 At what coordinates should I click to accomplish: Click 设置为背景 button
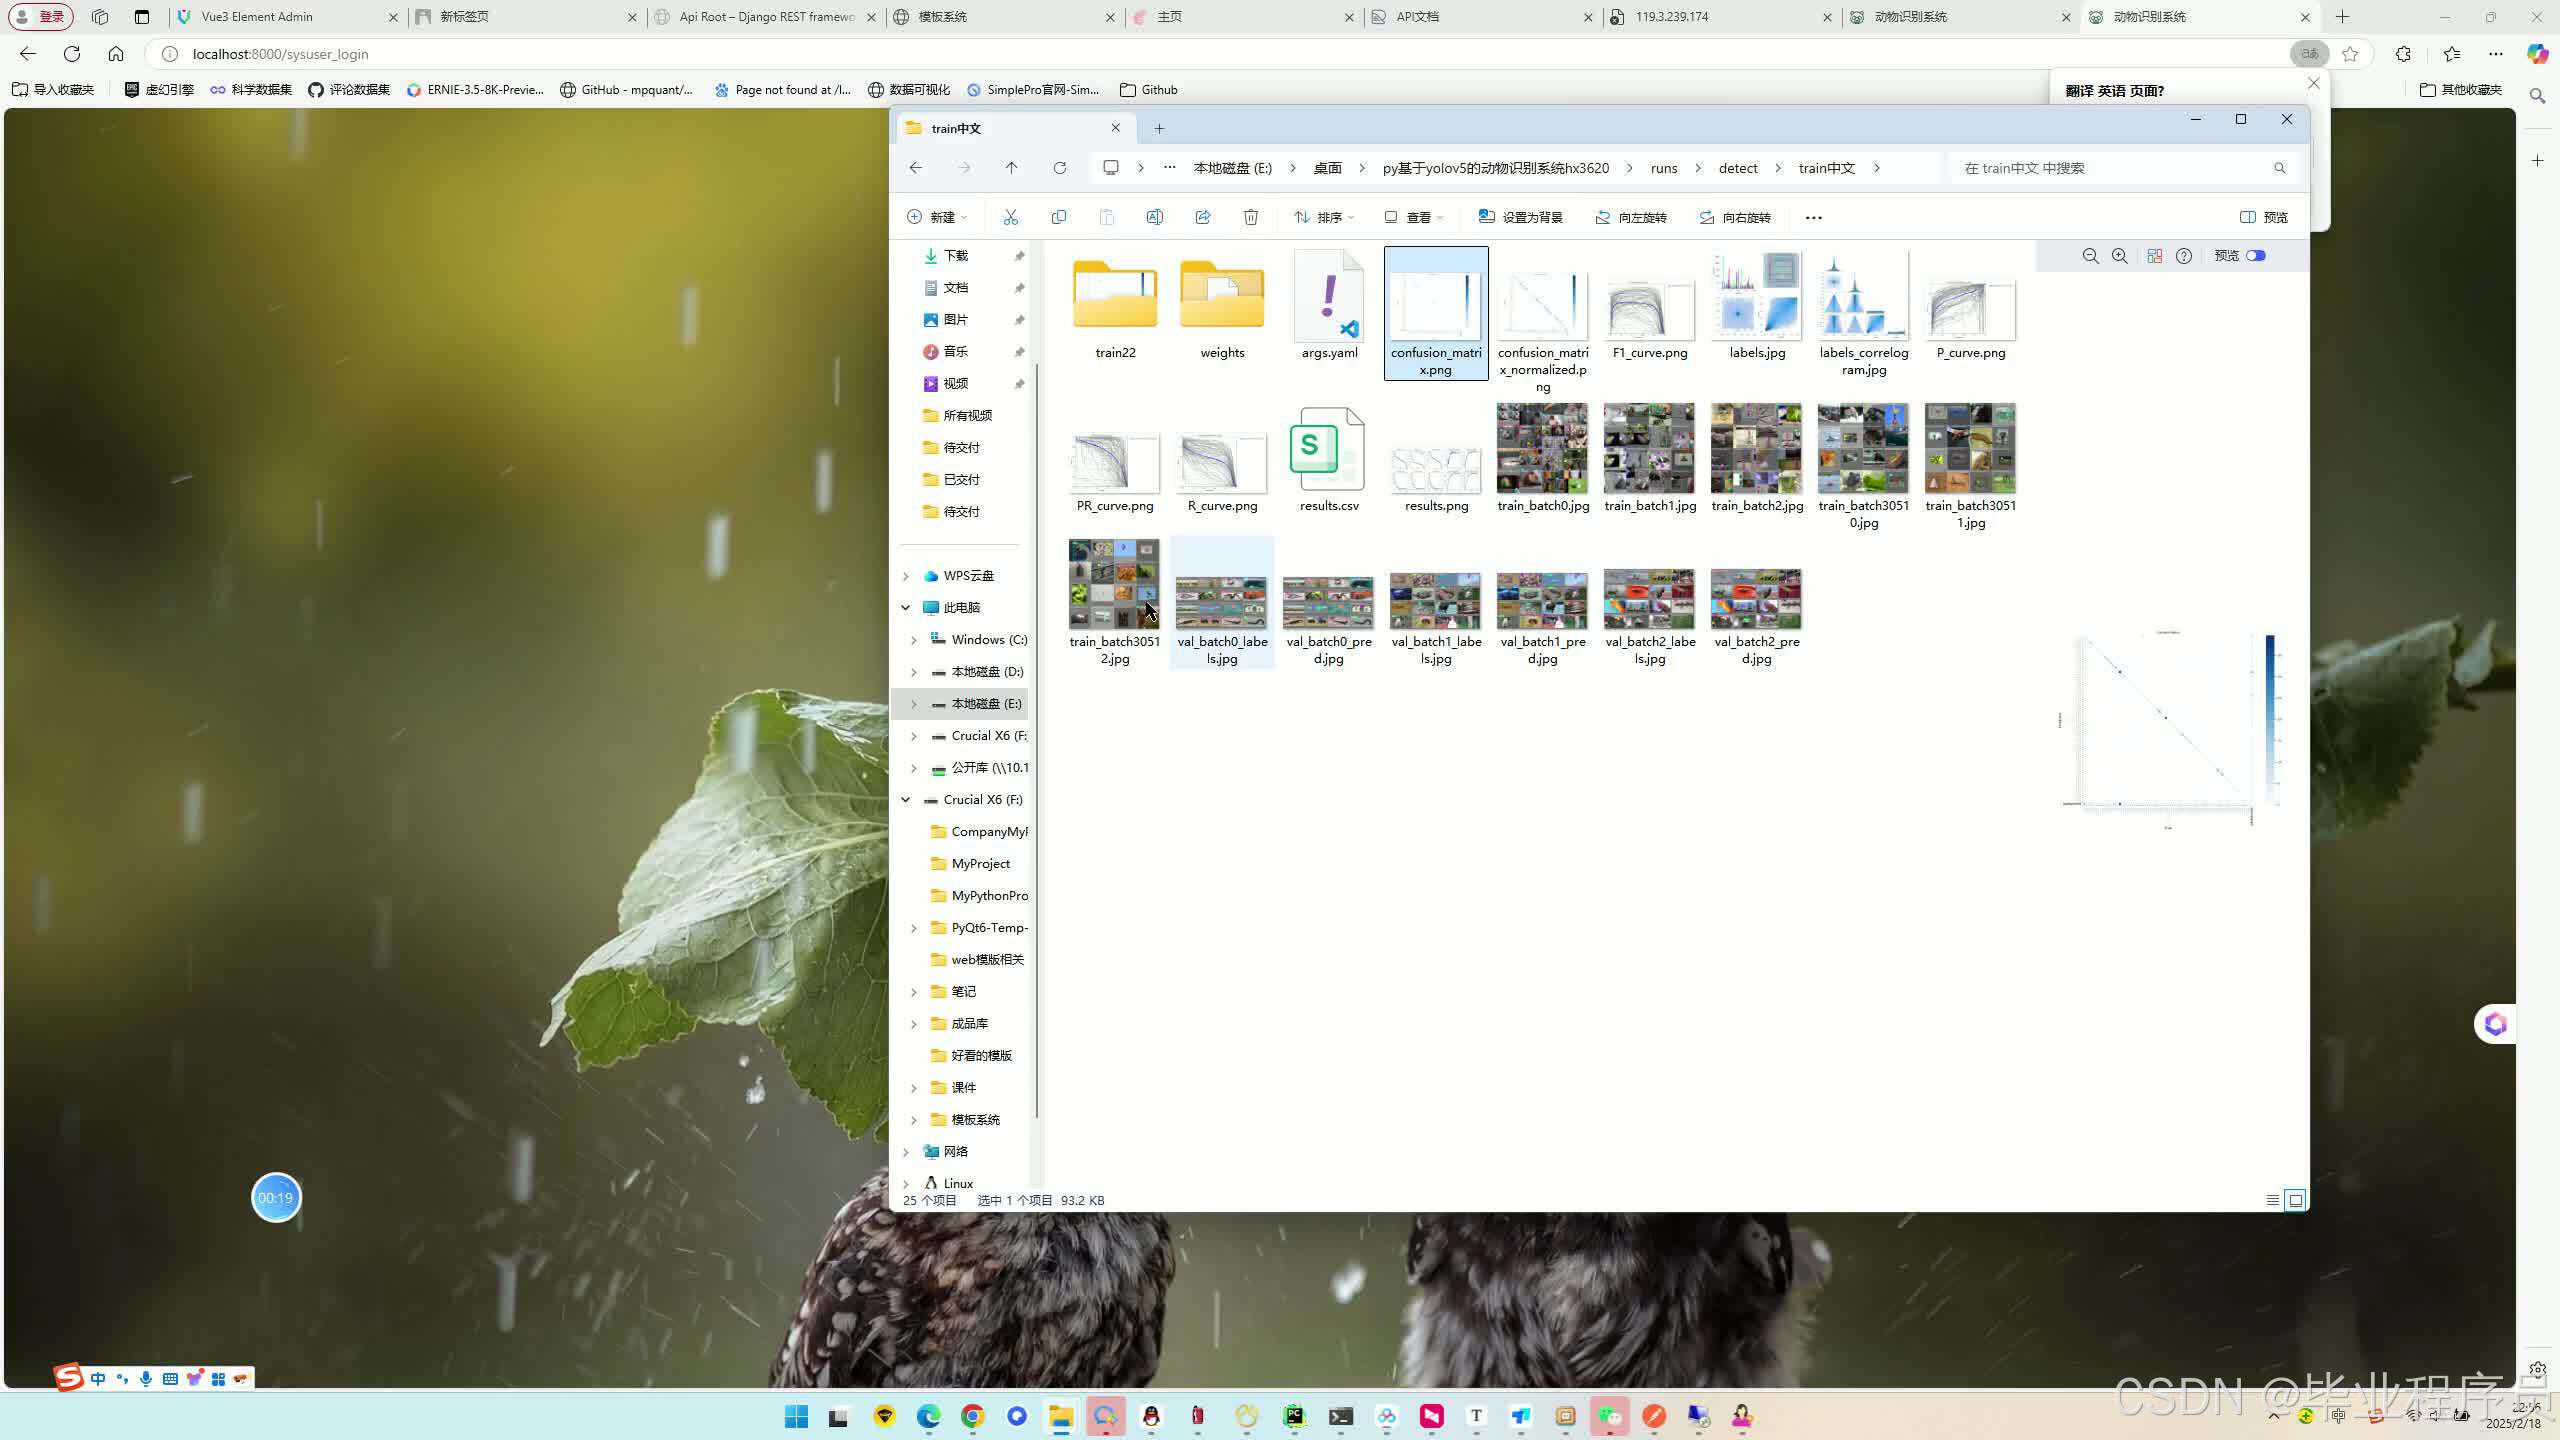point(1520,217)
